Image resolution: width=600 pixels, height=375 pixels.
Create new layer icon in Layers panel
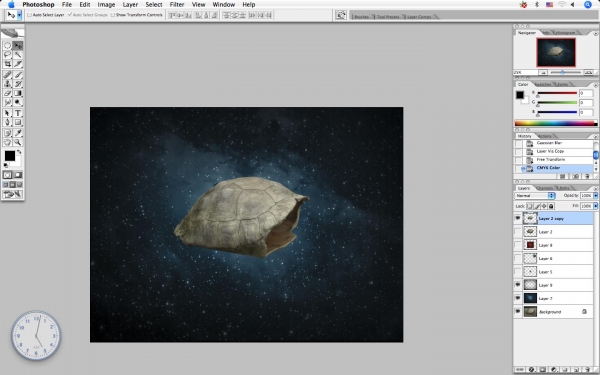(x=576, y=370)
